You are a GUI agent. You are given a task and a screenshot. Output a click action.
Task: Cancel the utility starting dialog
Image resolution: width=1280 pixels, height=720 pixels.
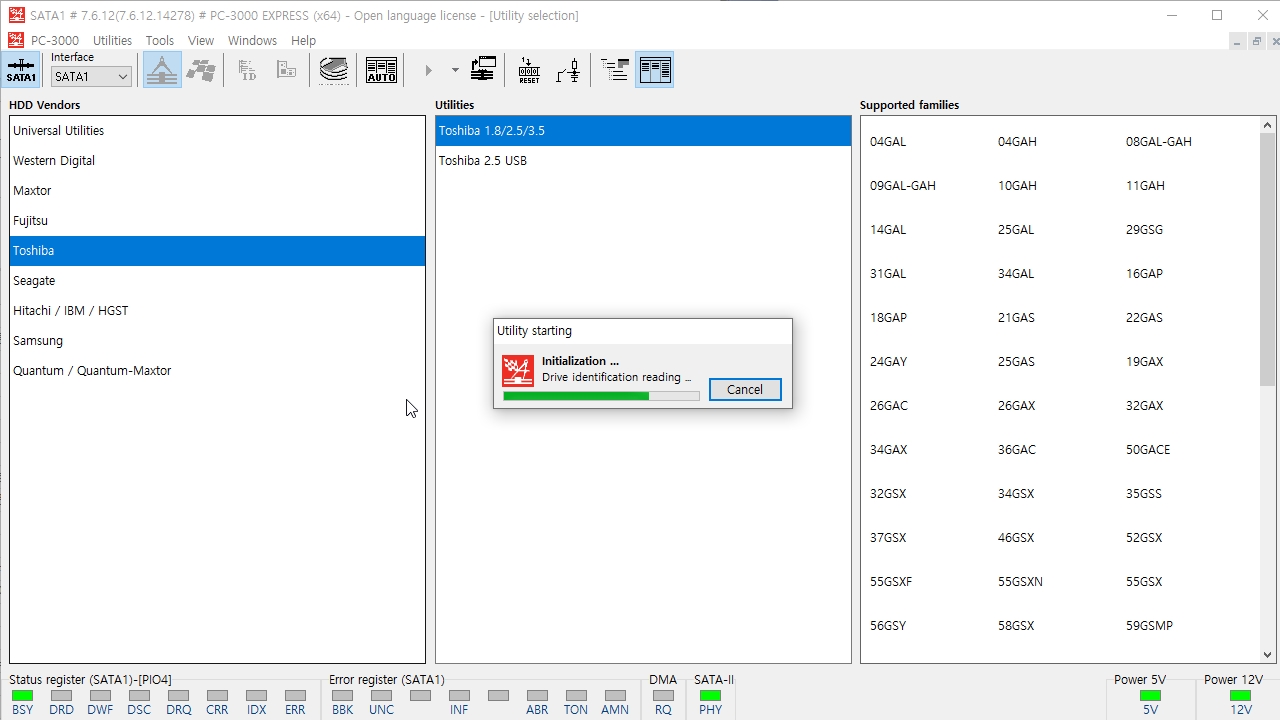click(745, 390)
